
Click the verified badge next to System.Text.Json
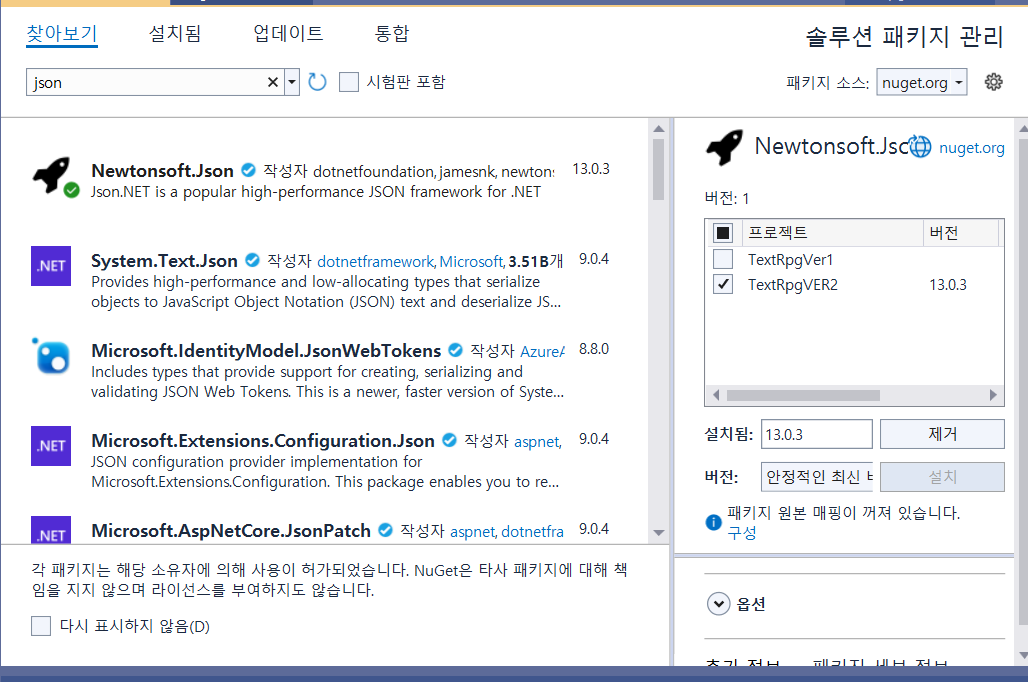(252, 260)
